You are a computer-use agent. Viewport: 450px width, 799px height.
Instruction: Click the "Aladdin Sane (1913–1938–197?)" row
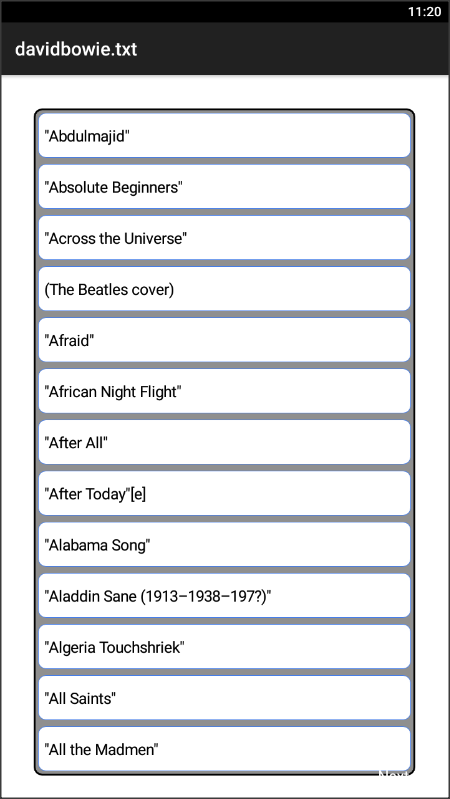(224, 596)
